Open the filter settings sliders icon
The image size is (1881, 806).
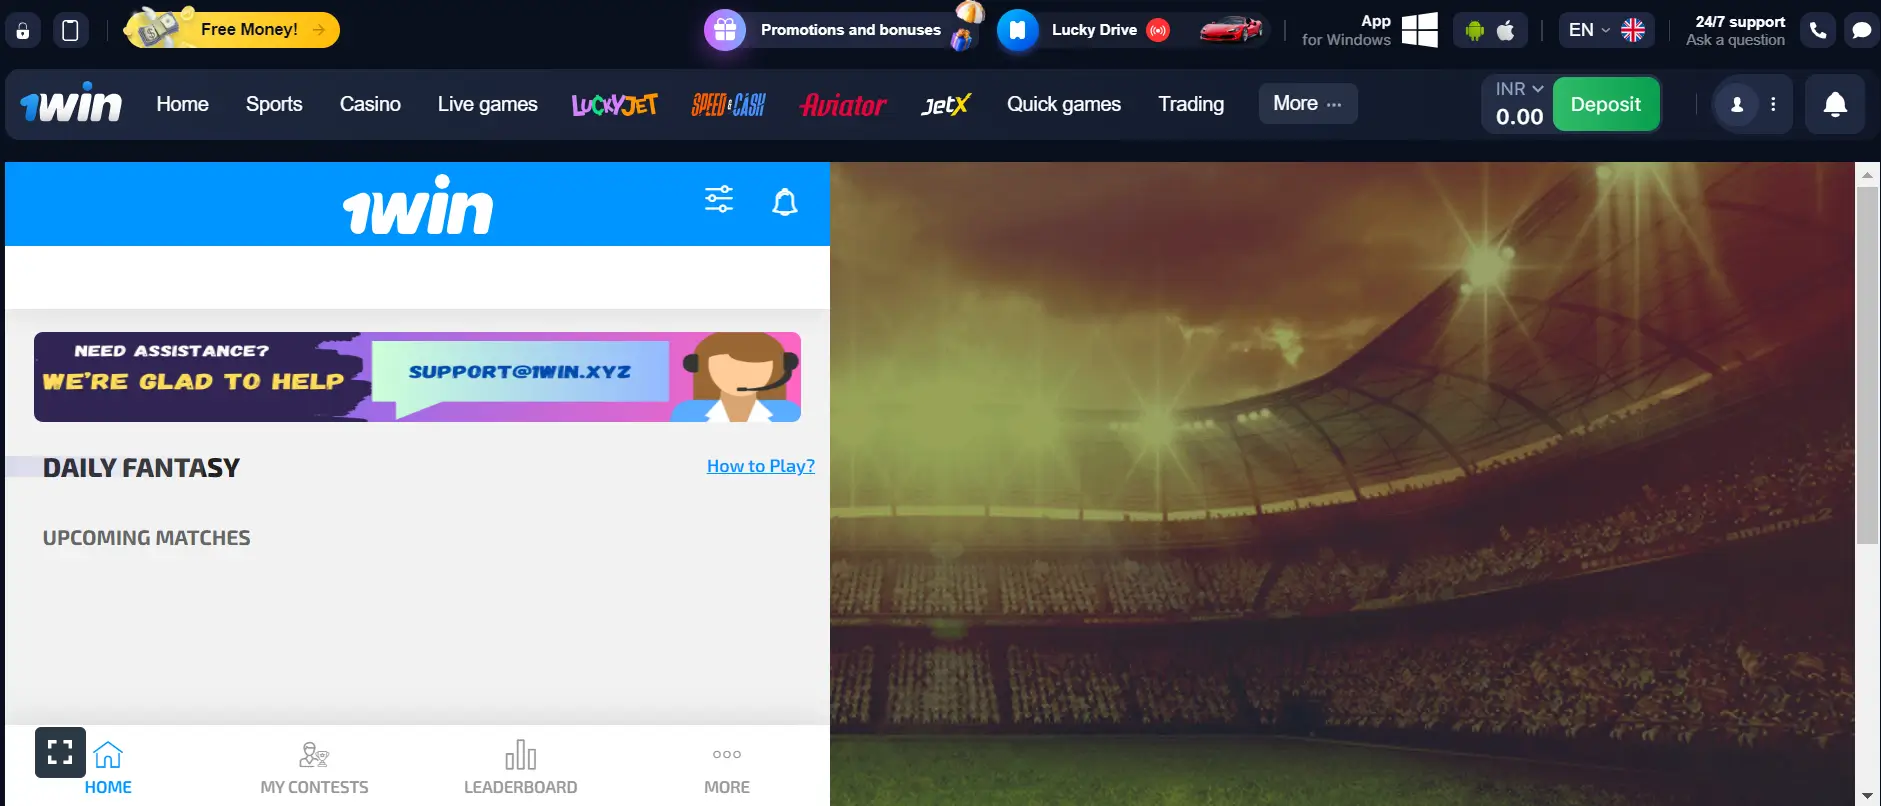[x=719, y=200]
